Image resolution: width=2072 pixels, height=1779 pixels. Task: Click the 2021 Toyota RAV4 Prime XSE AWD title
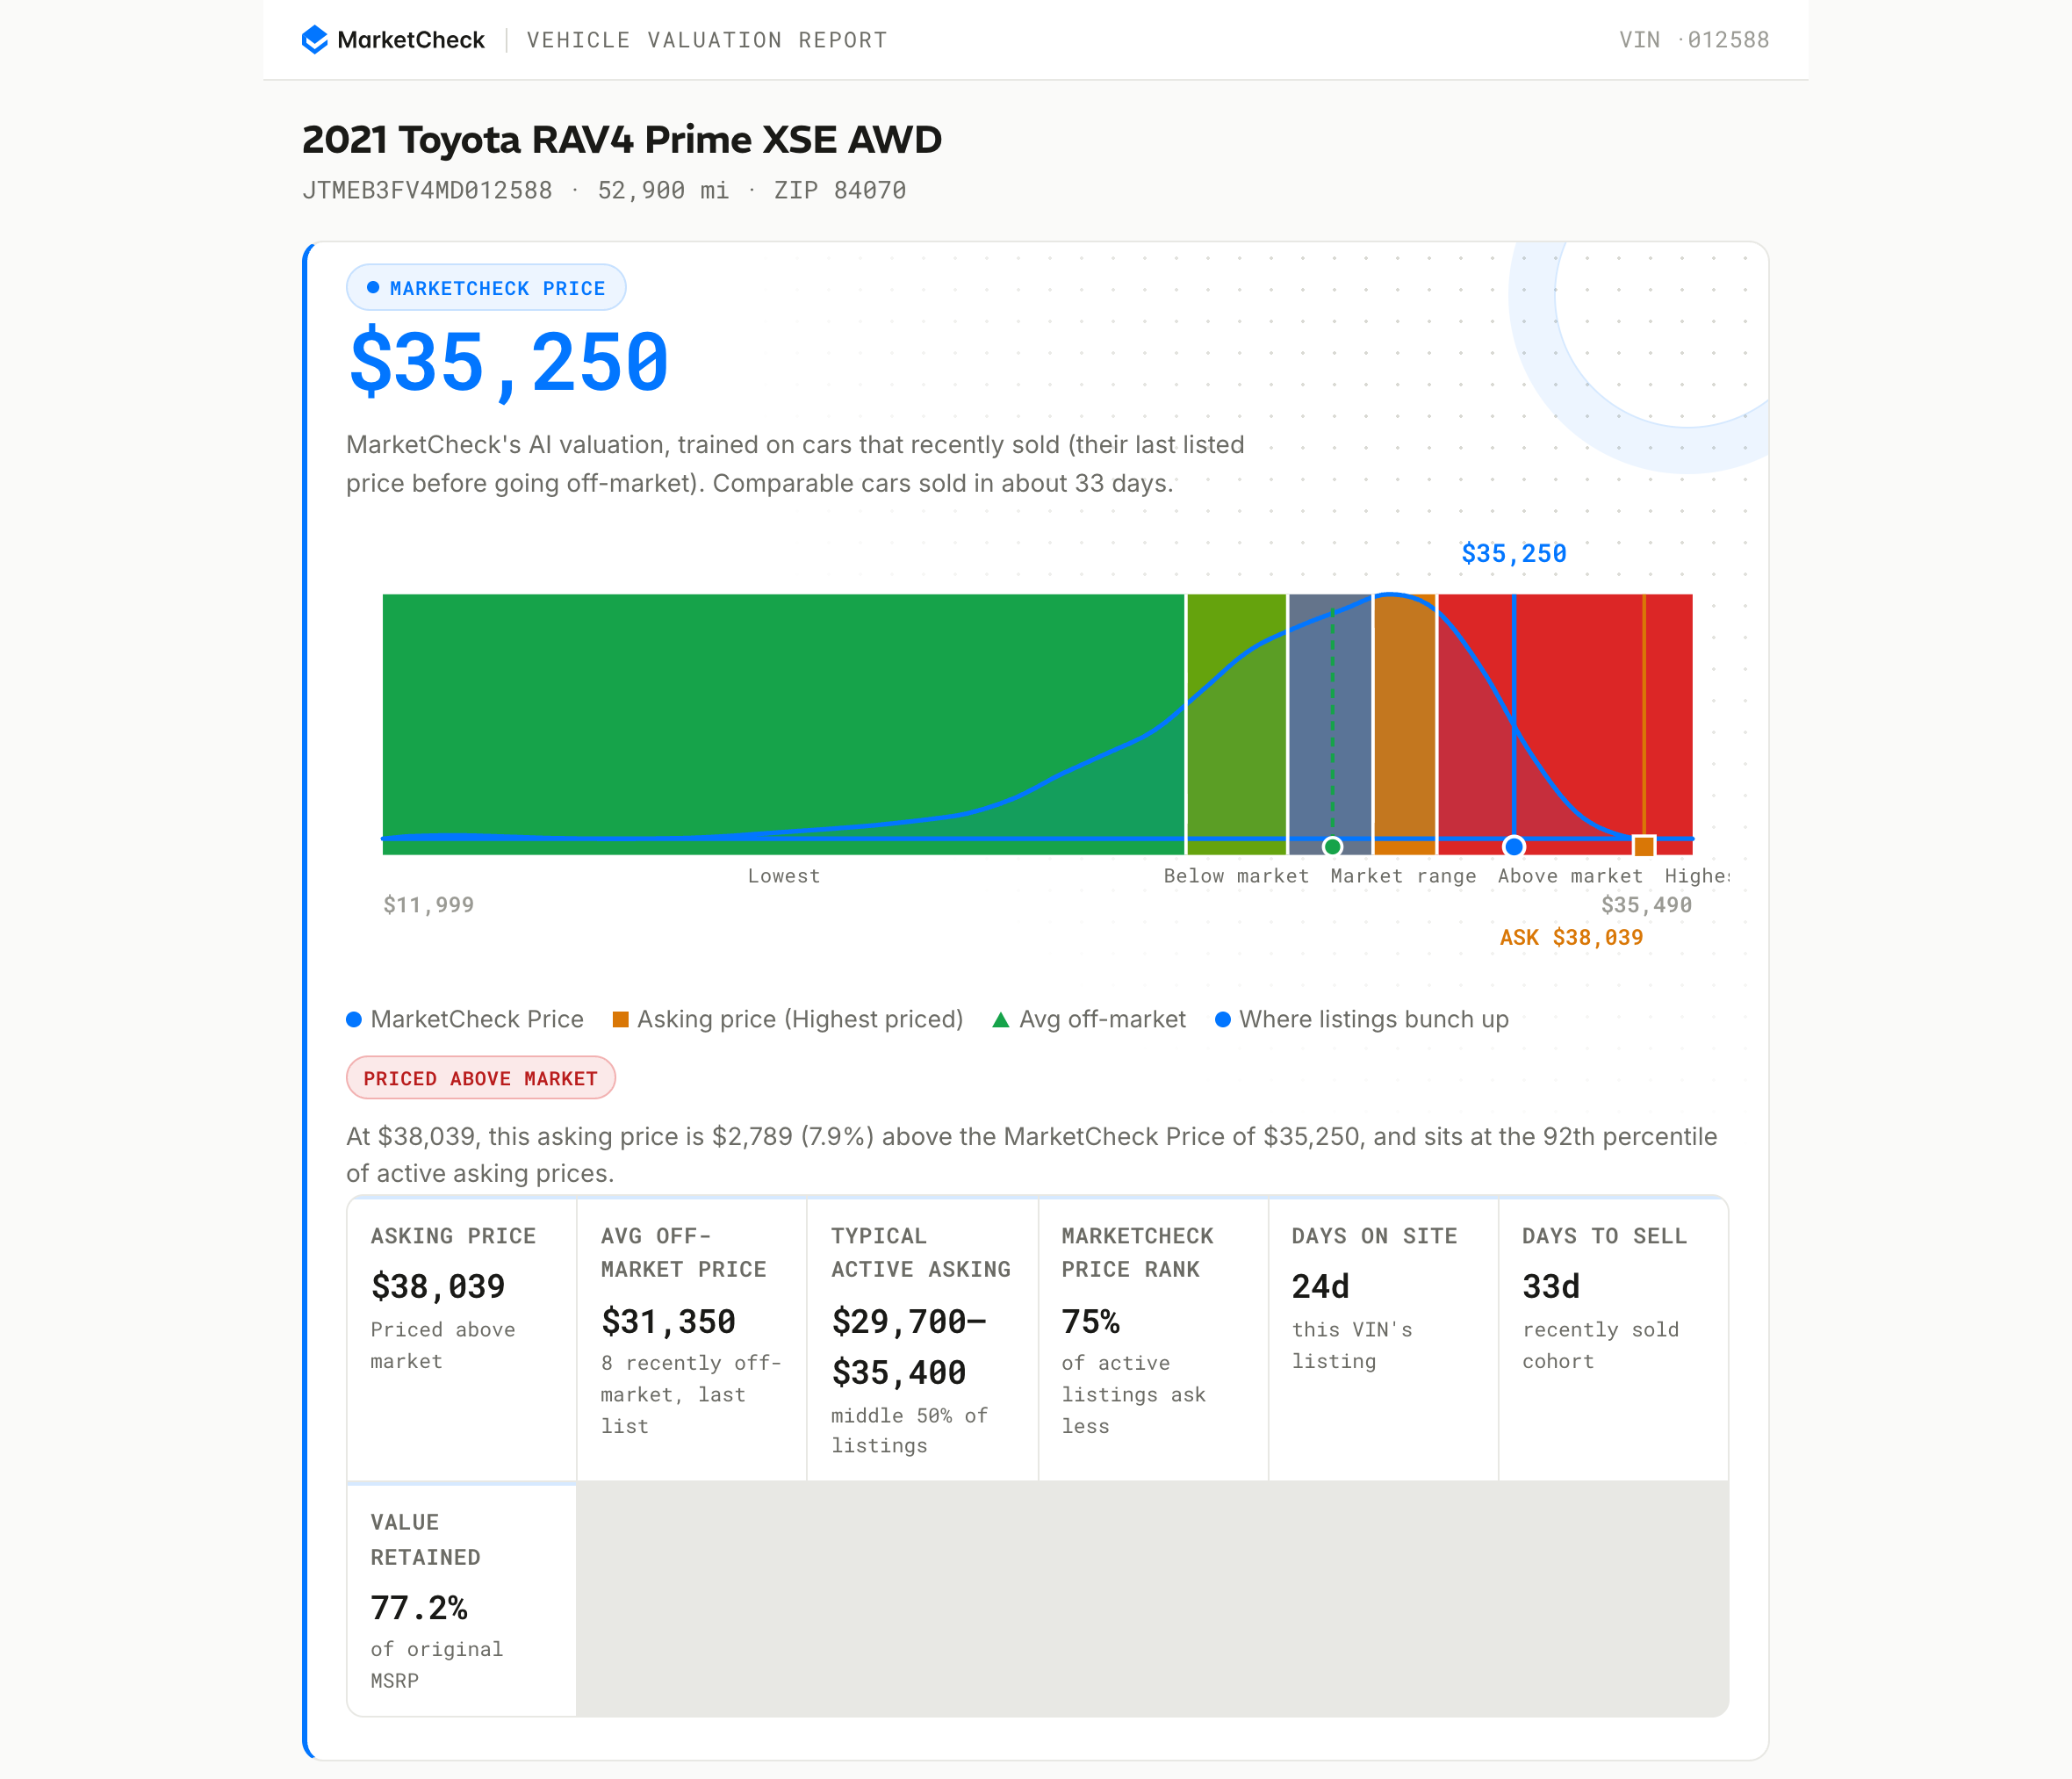tap(622, 140)
